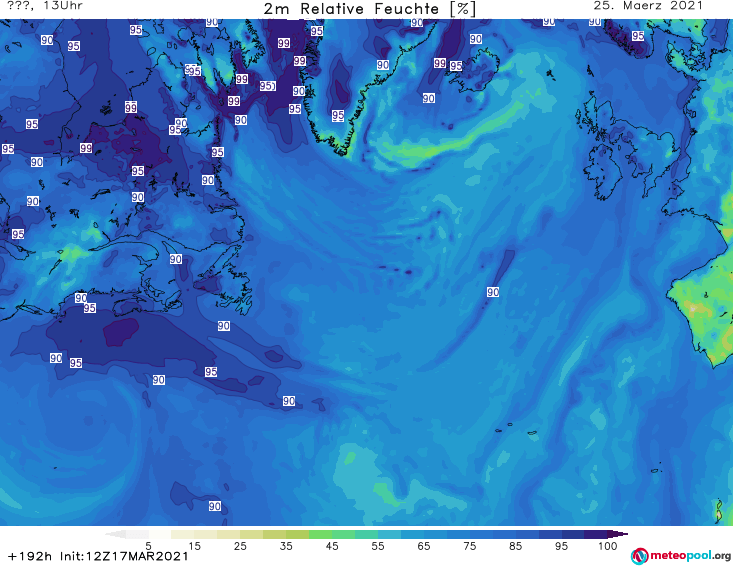Click the meteopool logo icon
The height and width of the screenshot is (566, 733).
639,556
